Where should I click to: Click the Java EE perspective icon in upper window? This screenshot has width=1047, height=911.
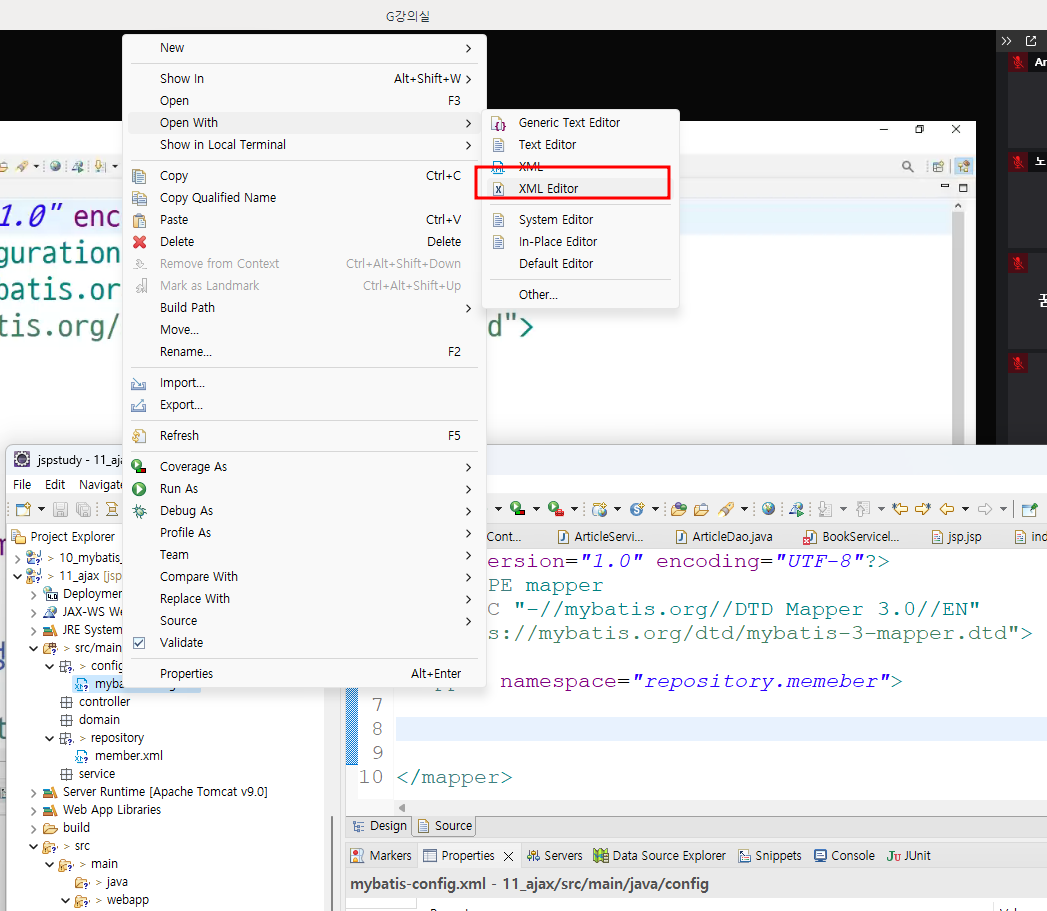point(963,166)
